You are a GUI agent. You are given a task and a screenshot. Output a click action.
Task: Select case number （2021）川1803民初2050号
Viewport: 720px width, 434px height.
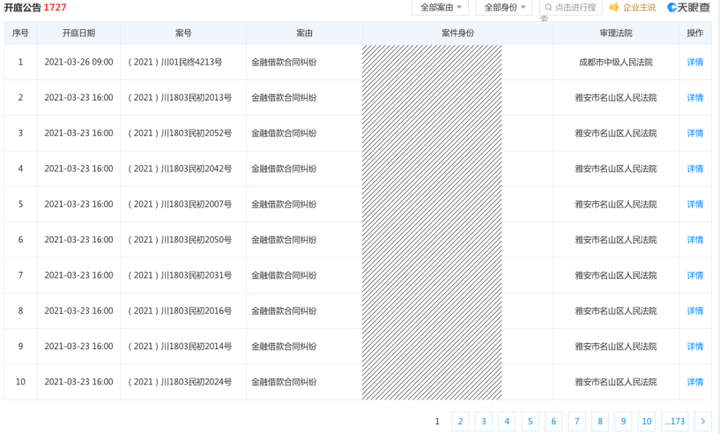[x=180, y=240]
